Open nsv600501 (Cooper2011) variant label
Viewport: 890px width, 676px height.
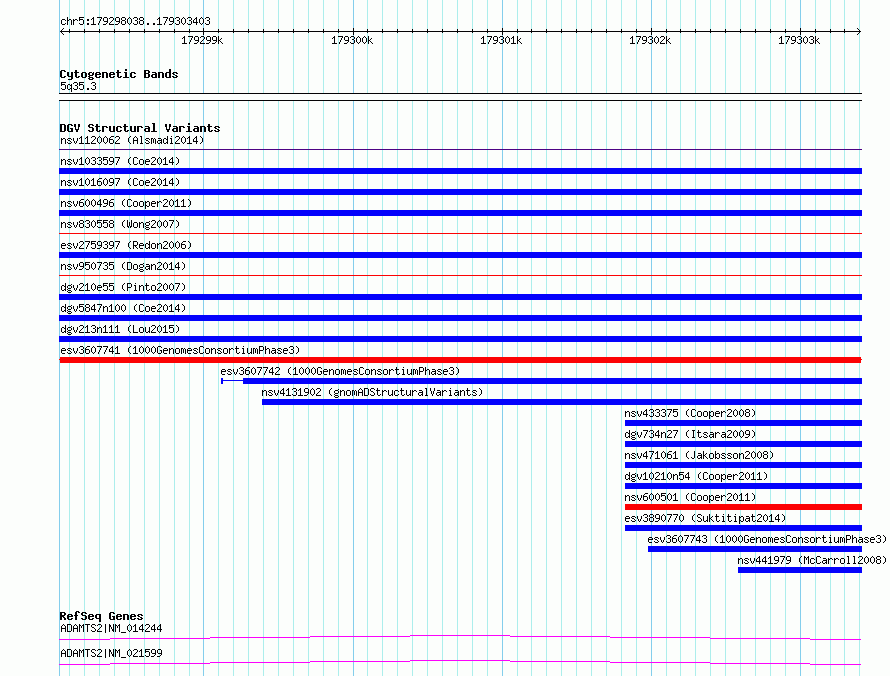[x=690, y=497]
